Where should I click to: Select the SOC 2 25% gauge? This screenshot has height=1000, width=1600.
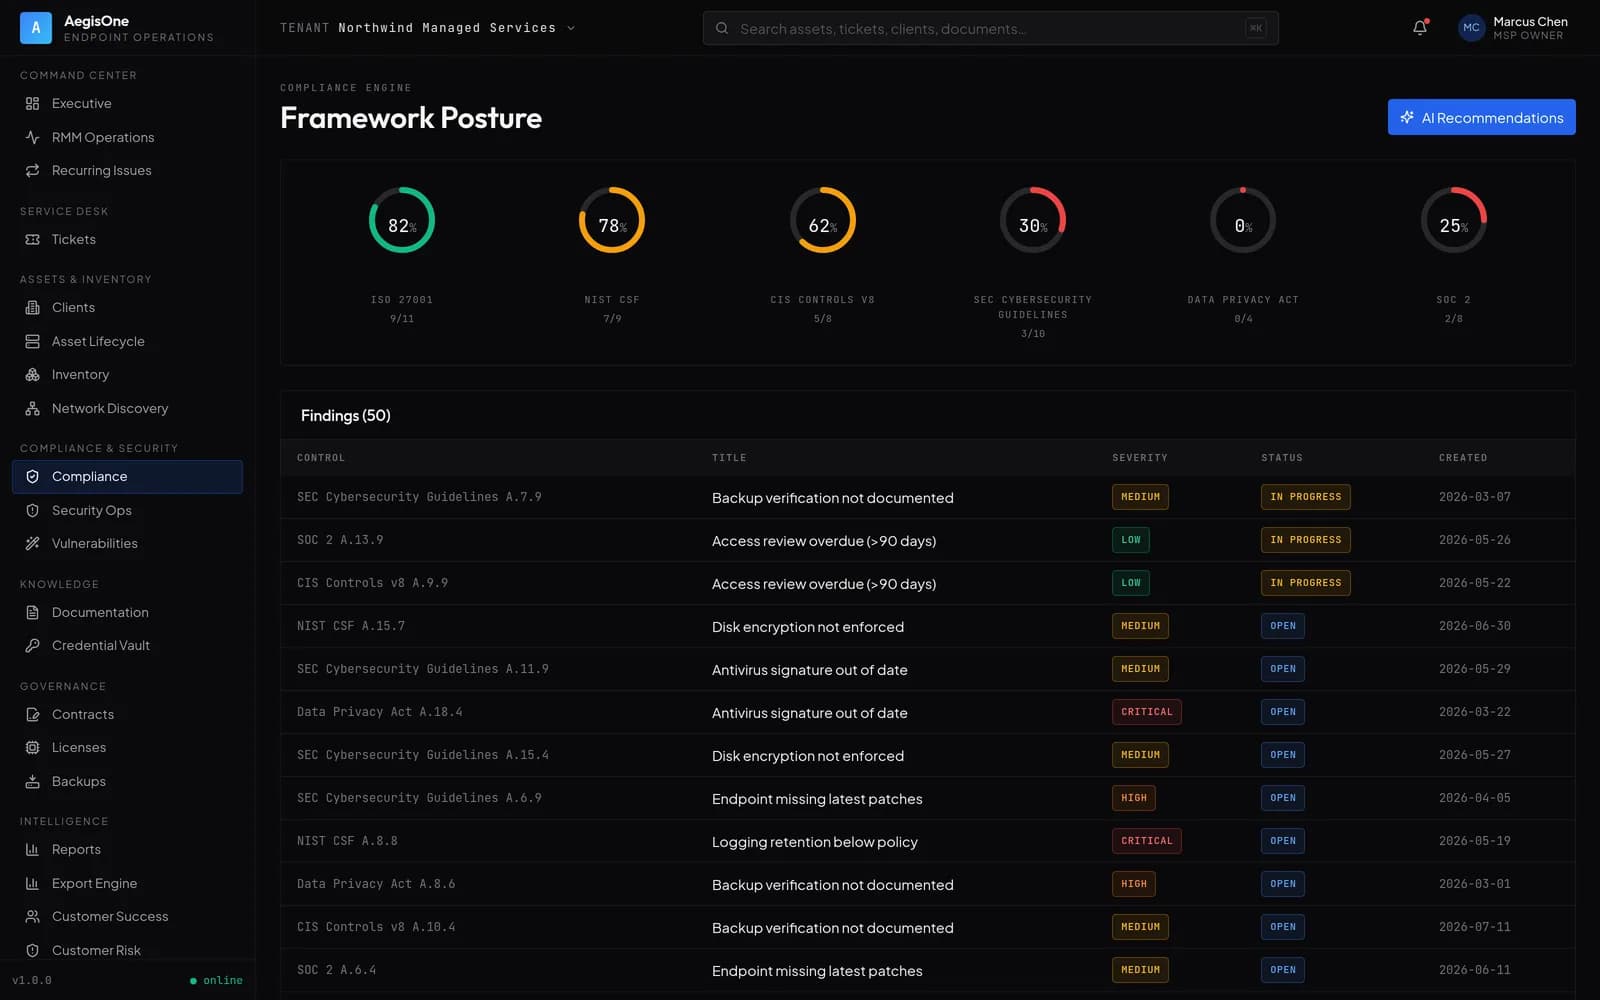1454,220
